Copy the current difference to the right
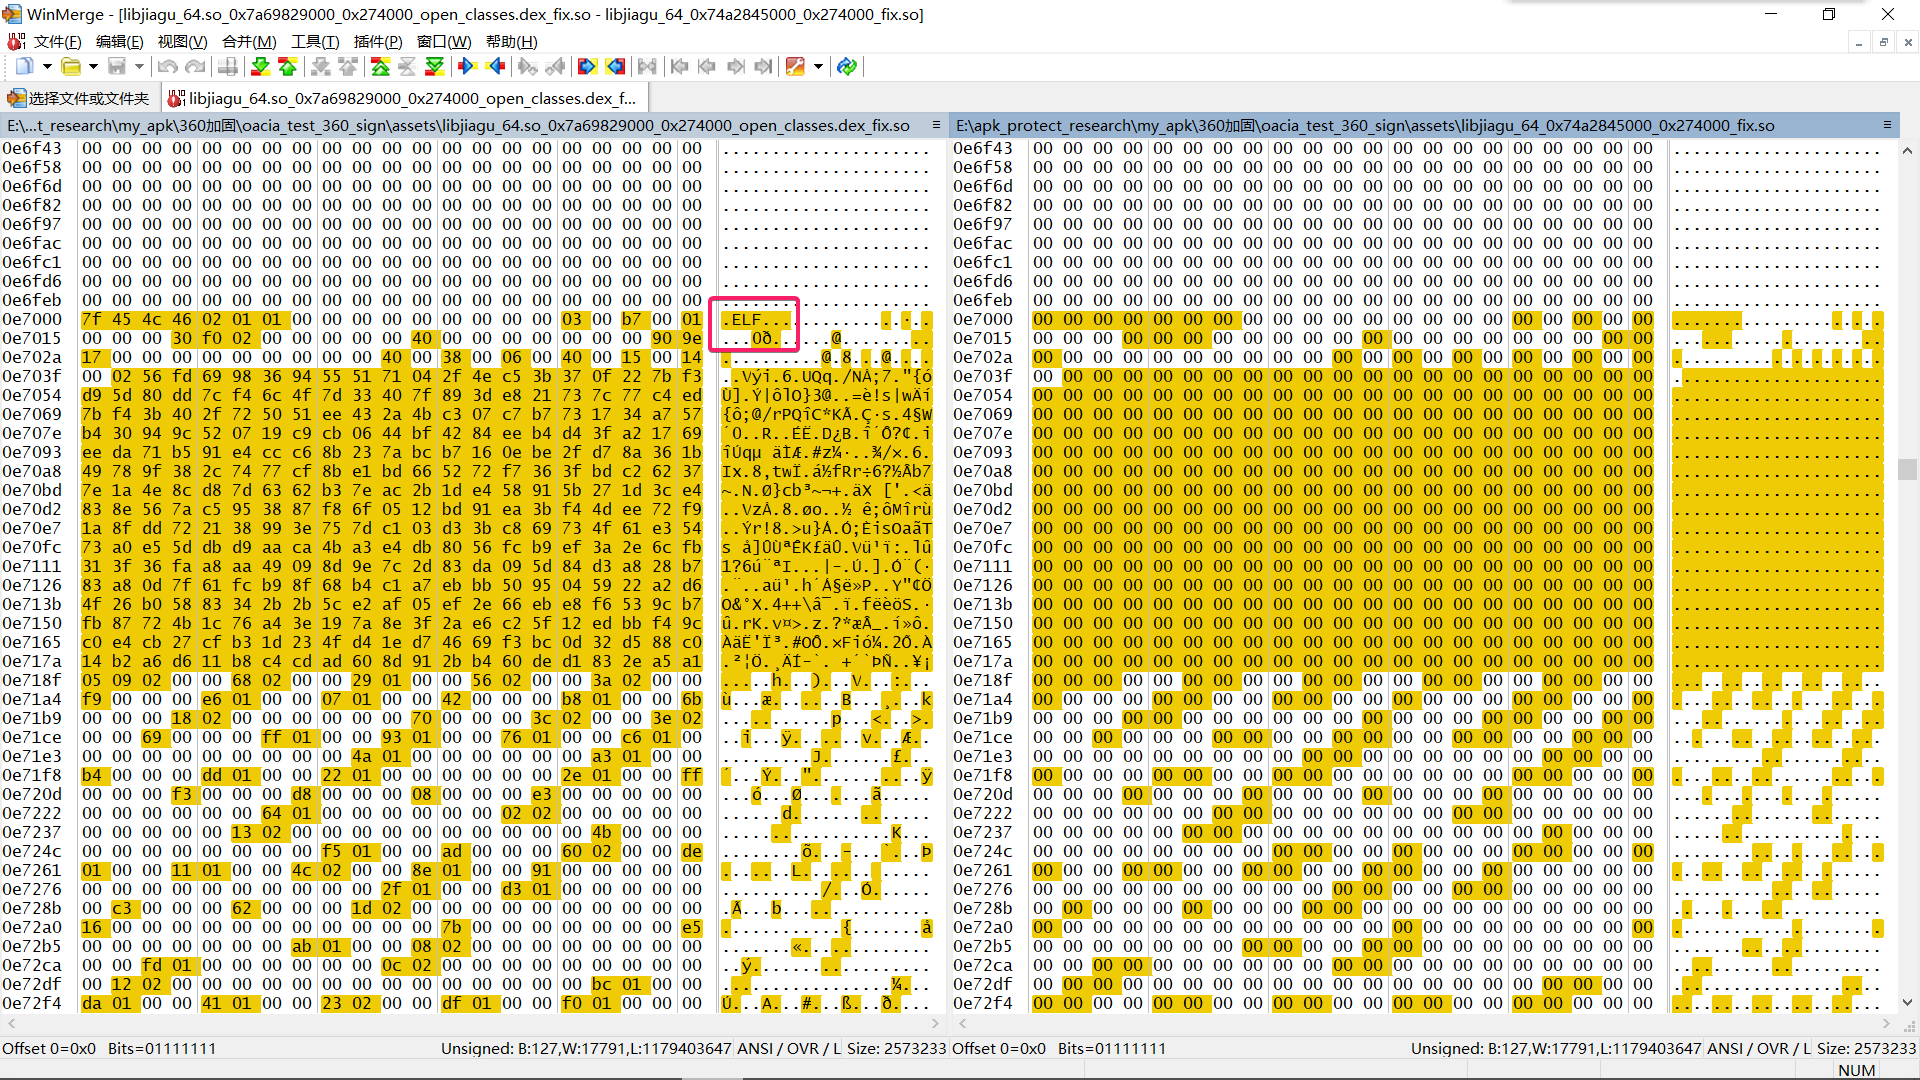The width and height of the screenshot is (1920, 1080). click(x=467, y=67)
